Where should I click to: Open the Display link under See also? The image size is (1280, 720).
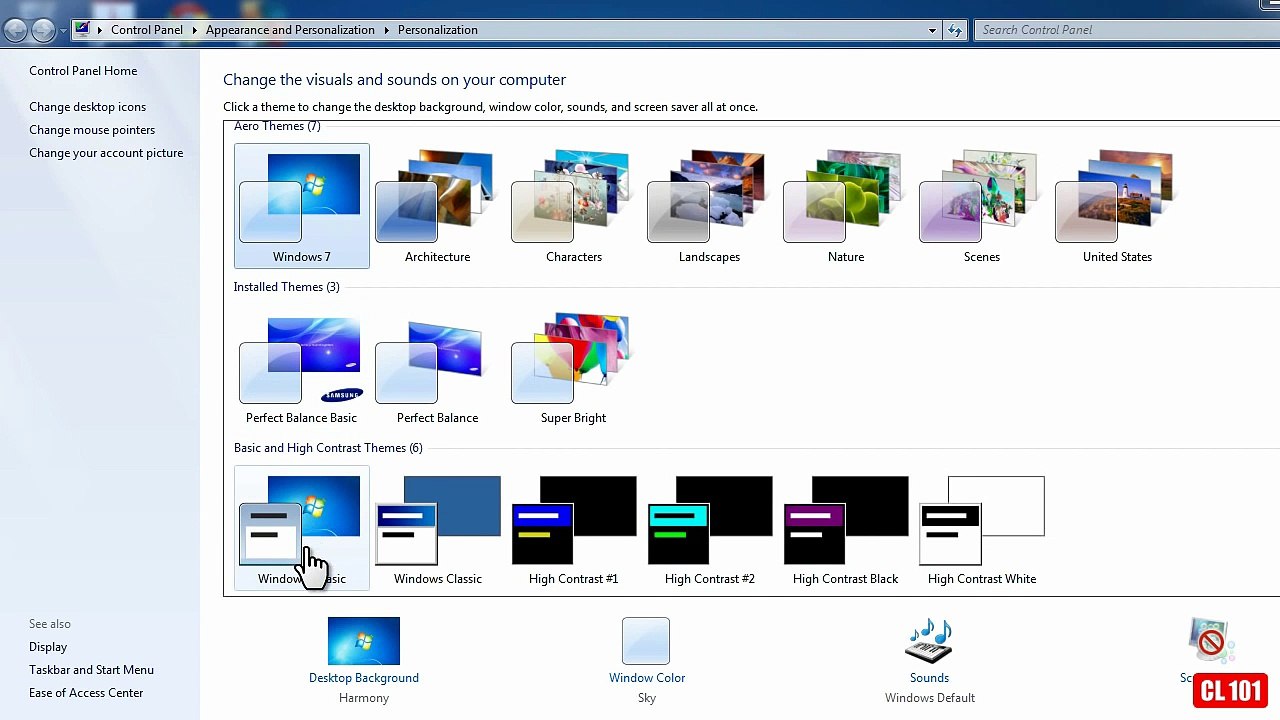coord(48,647)
